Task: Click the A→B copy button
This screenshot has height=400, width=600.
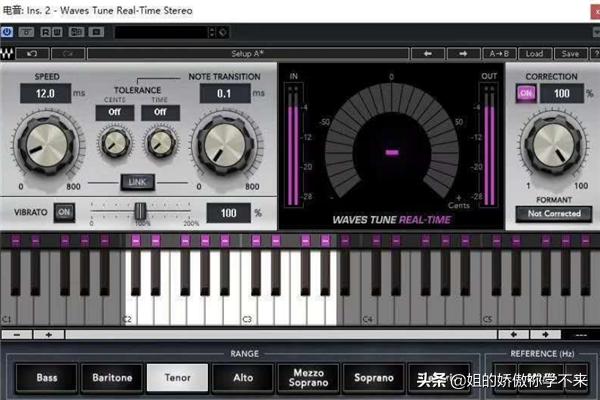Action: click(498, 53)
